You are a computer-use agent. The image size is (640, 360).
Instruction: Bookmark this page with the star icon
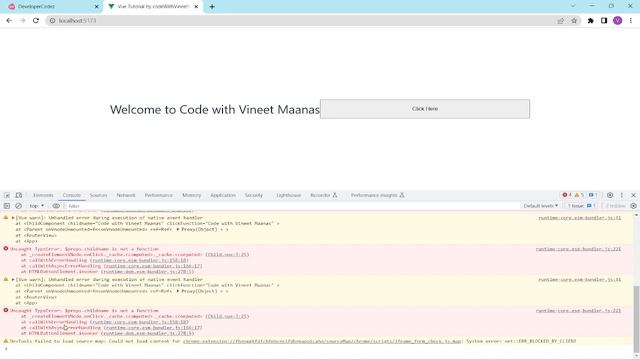[x=574, y=20]
